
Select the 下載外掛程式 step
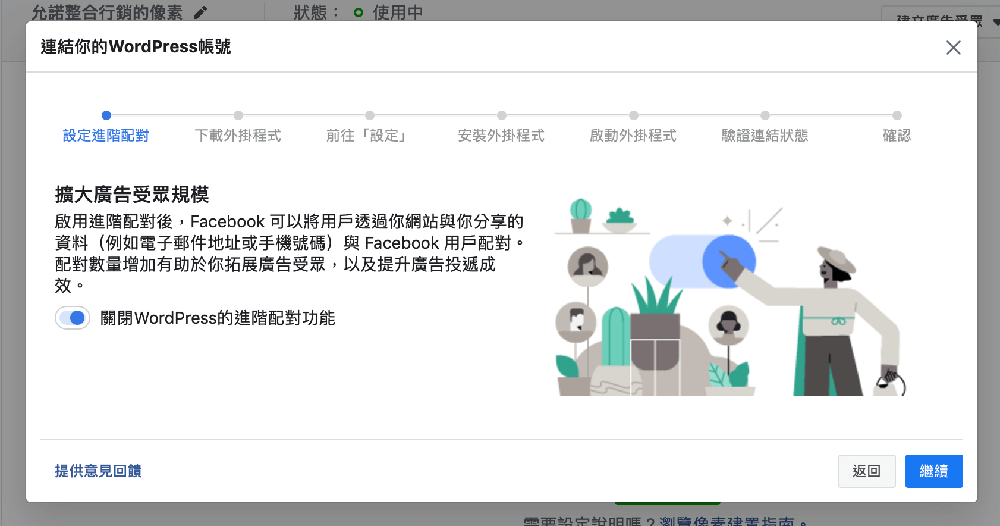(238, 135)
